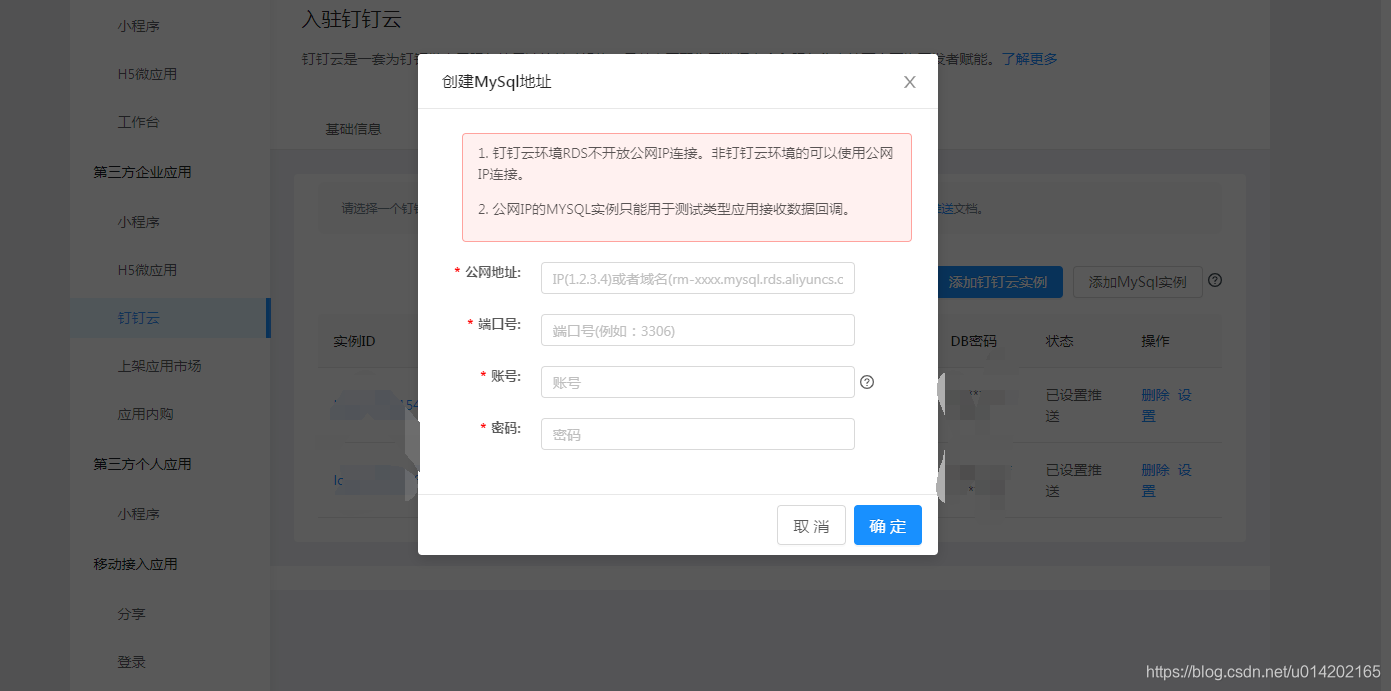Select 小程序 under 第三方企业应用
1391x691 pixels.
[138, 222]
